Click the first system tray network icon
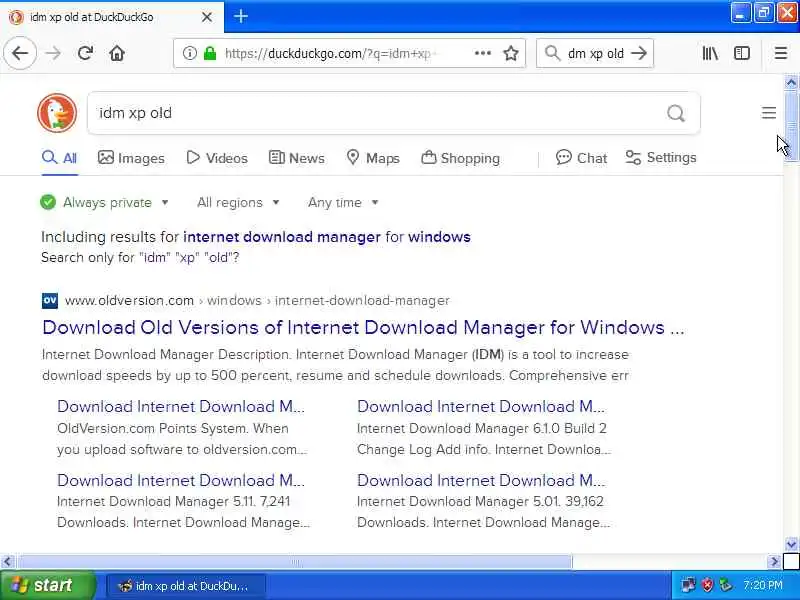Image resolution: width=800 pixels, height=600 pixels. [688, 585]
